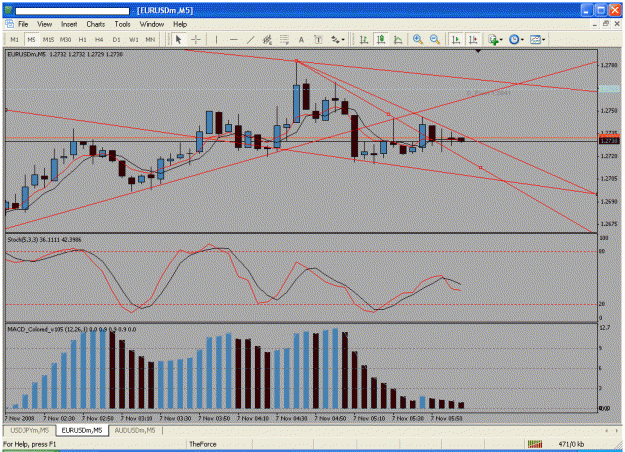Viewport: 625px width, 452px height.
Task: Open the View menu
Action: click(x=45, y=24)
